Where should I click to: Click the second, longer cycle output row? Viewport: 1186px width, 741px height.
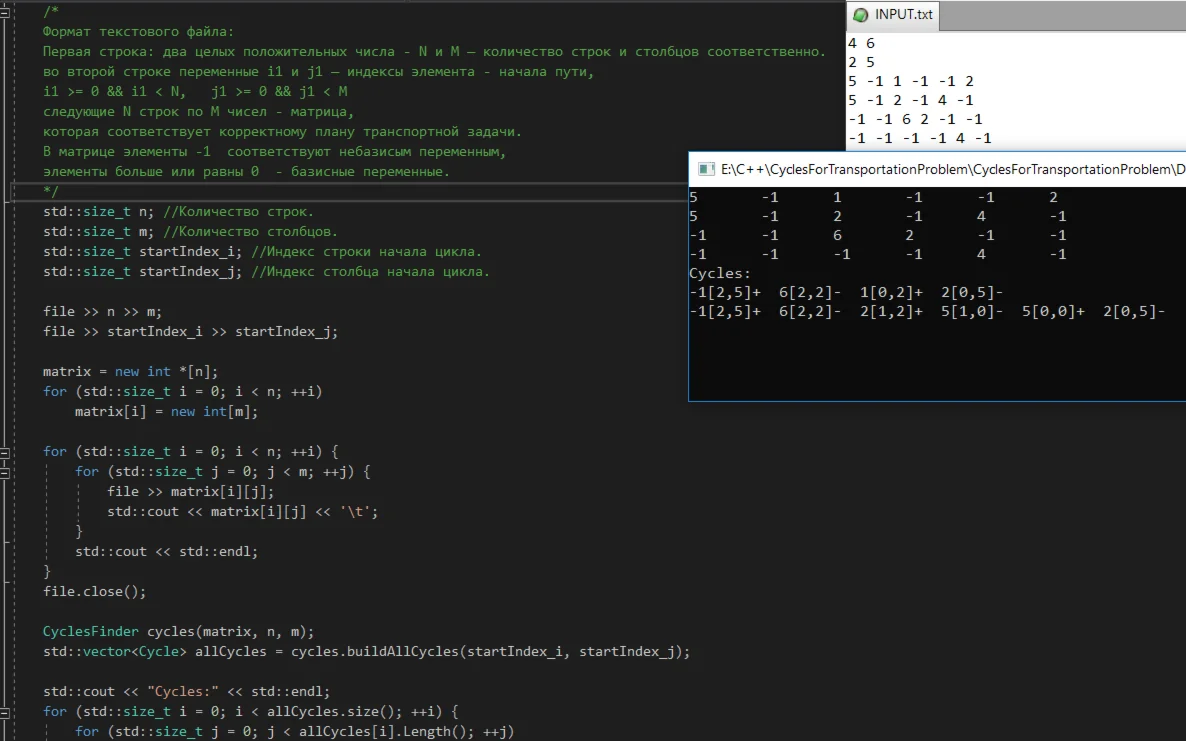(x=926, y=312)
